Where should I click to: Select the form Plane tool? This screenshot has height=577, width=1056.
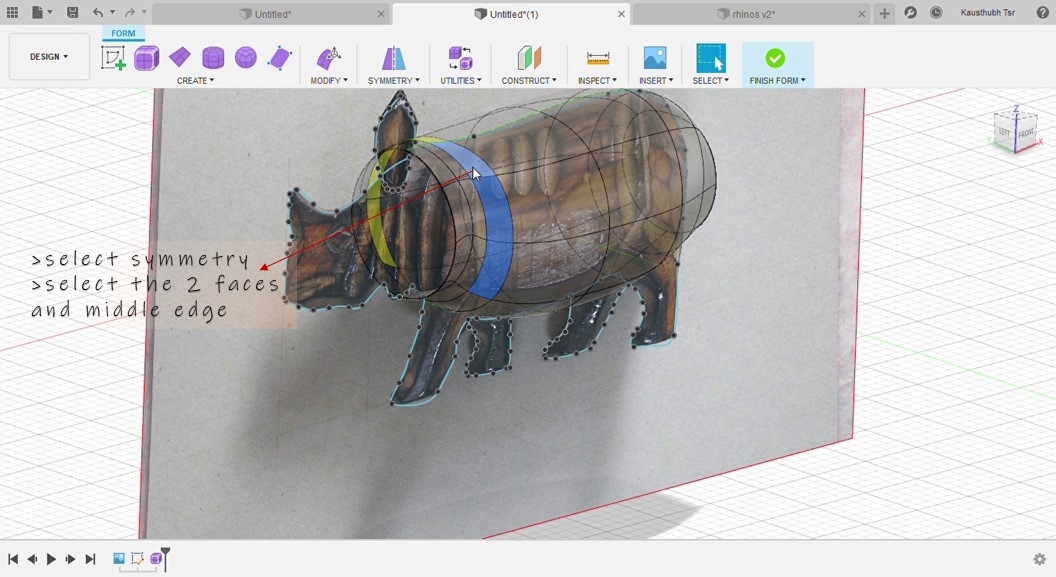coord(179,58)
